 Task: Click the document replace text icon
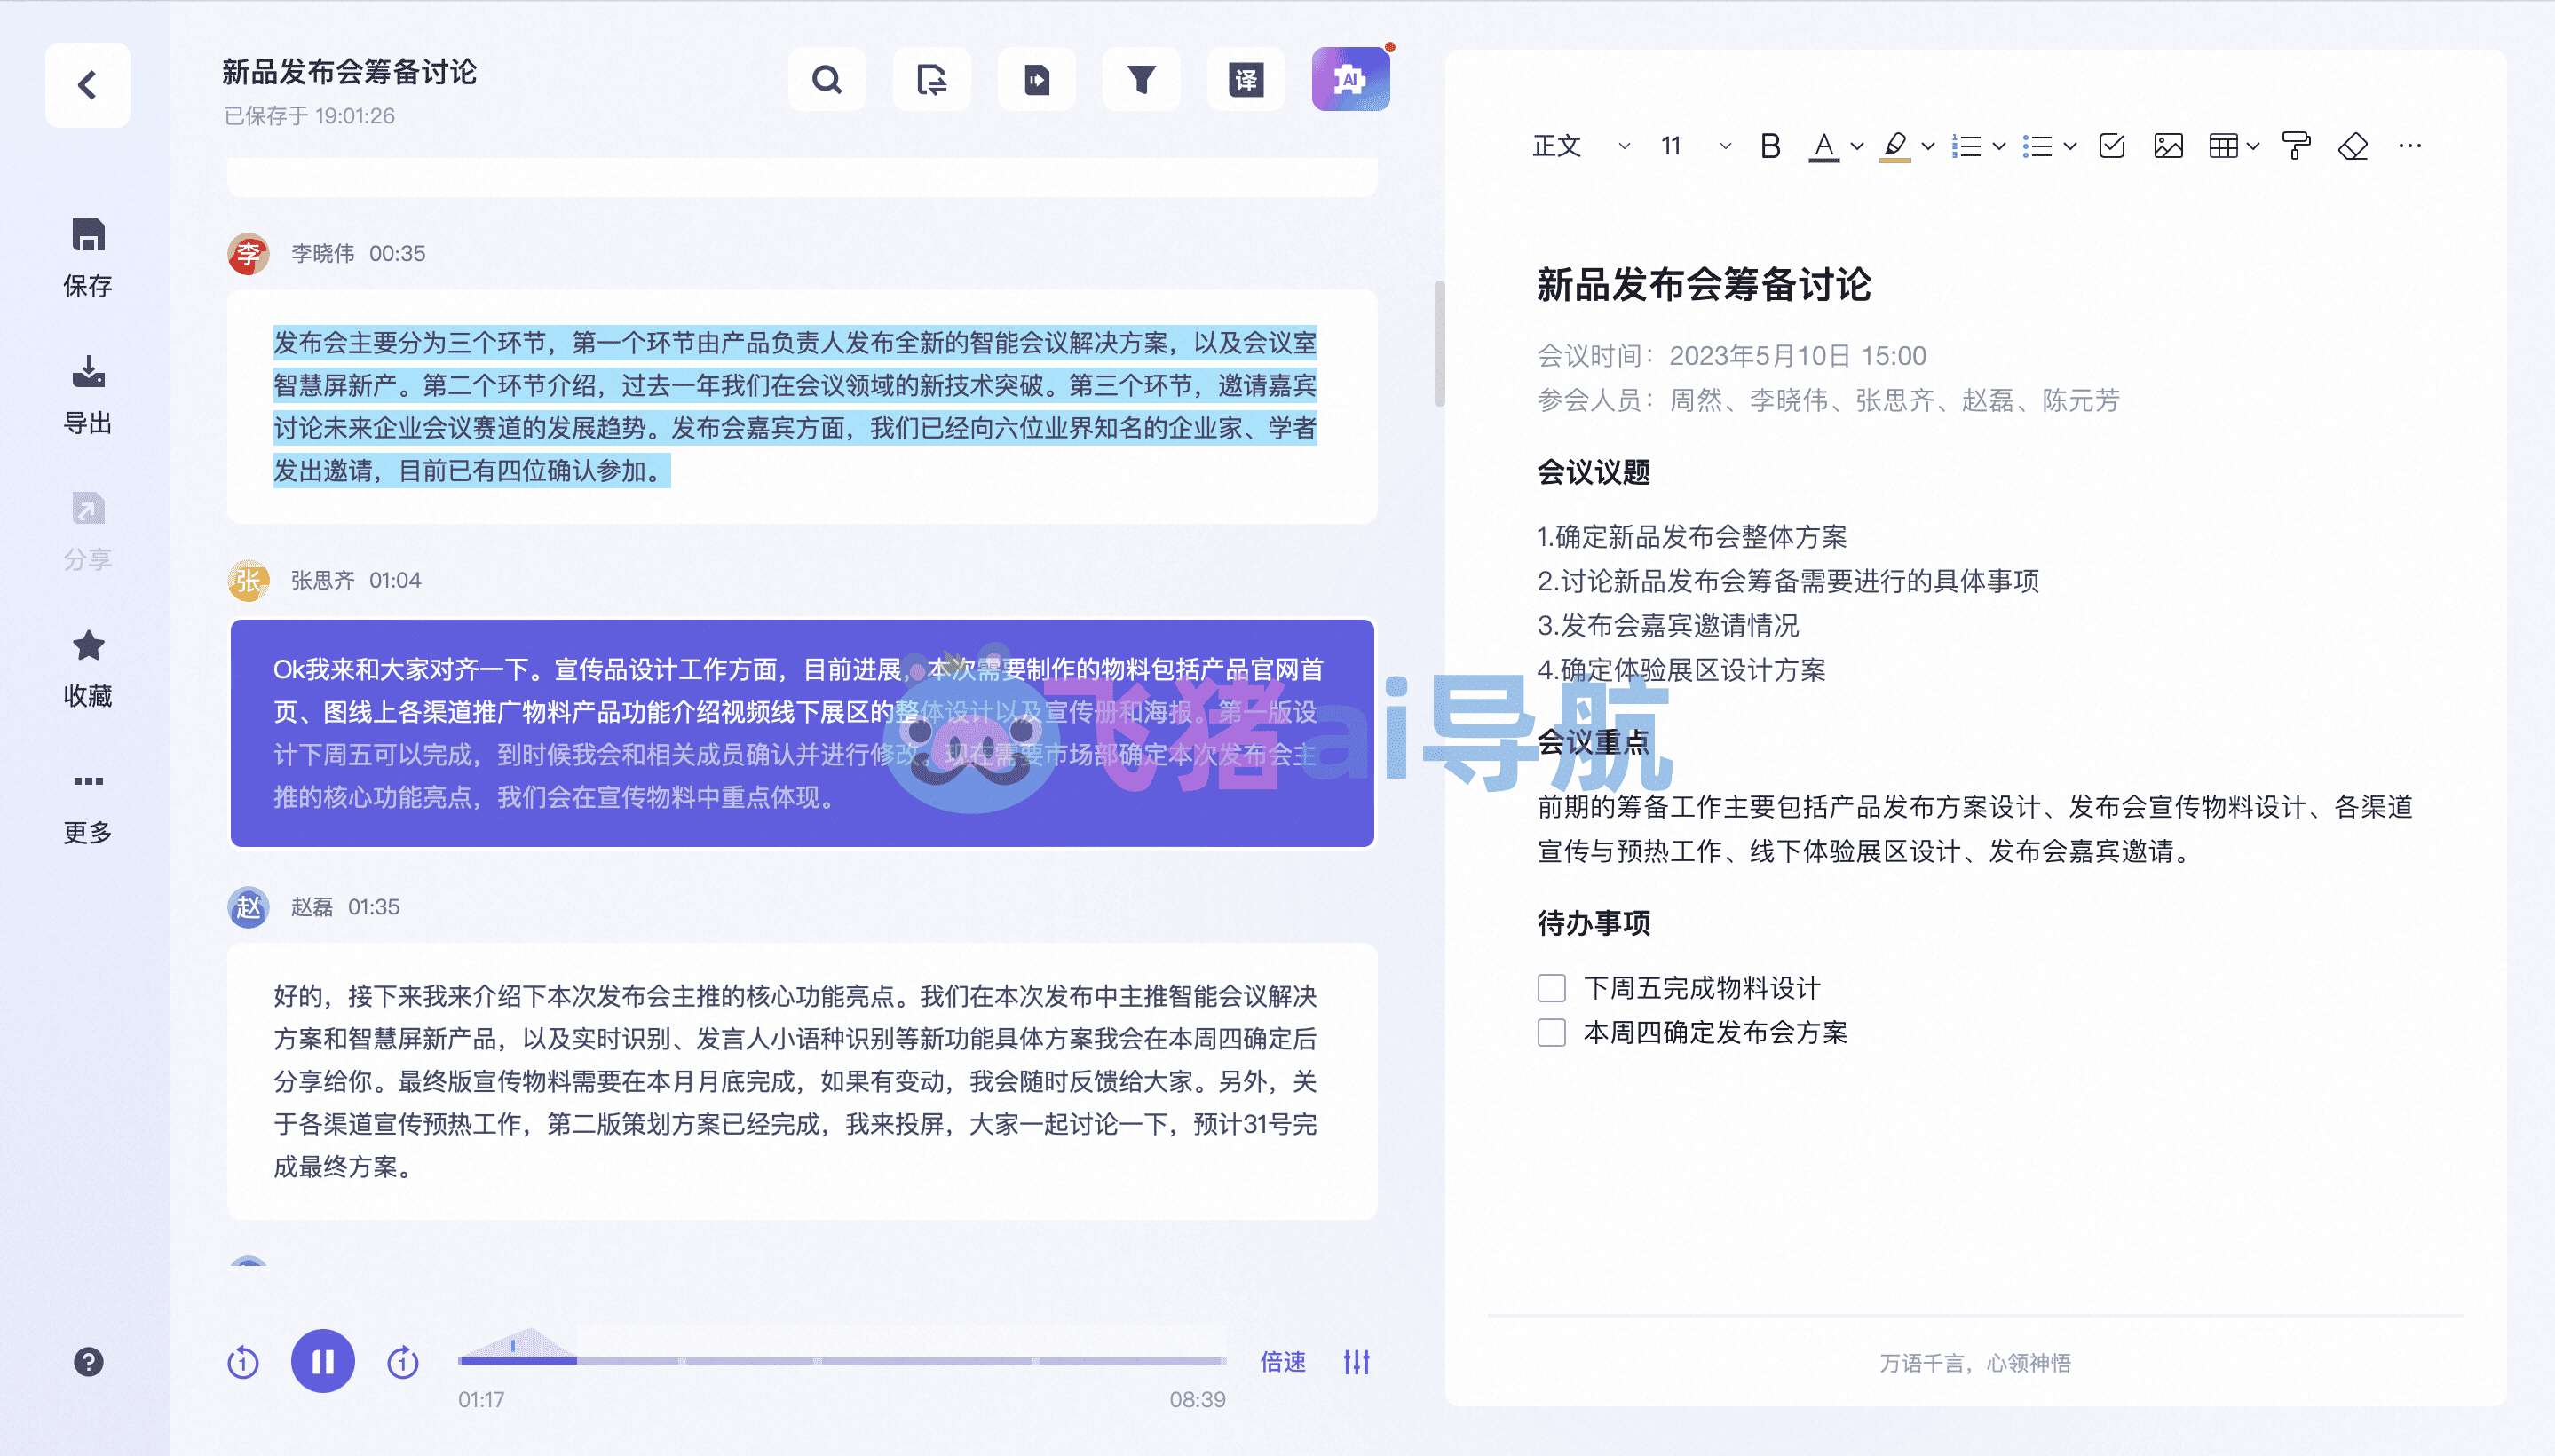[931, 79]
